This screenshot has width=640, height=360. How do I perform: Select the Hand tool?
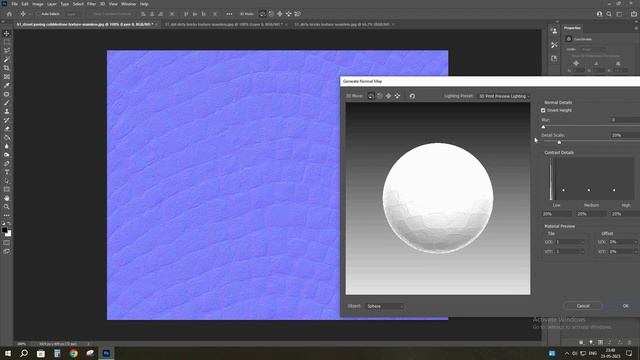pos(7,198)
